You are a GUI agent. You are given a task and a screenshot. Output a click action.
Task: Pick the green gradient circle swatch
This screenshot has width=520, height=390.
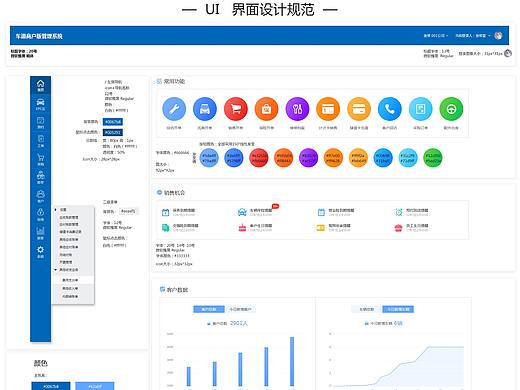click(433, 158)
